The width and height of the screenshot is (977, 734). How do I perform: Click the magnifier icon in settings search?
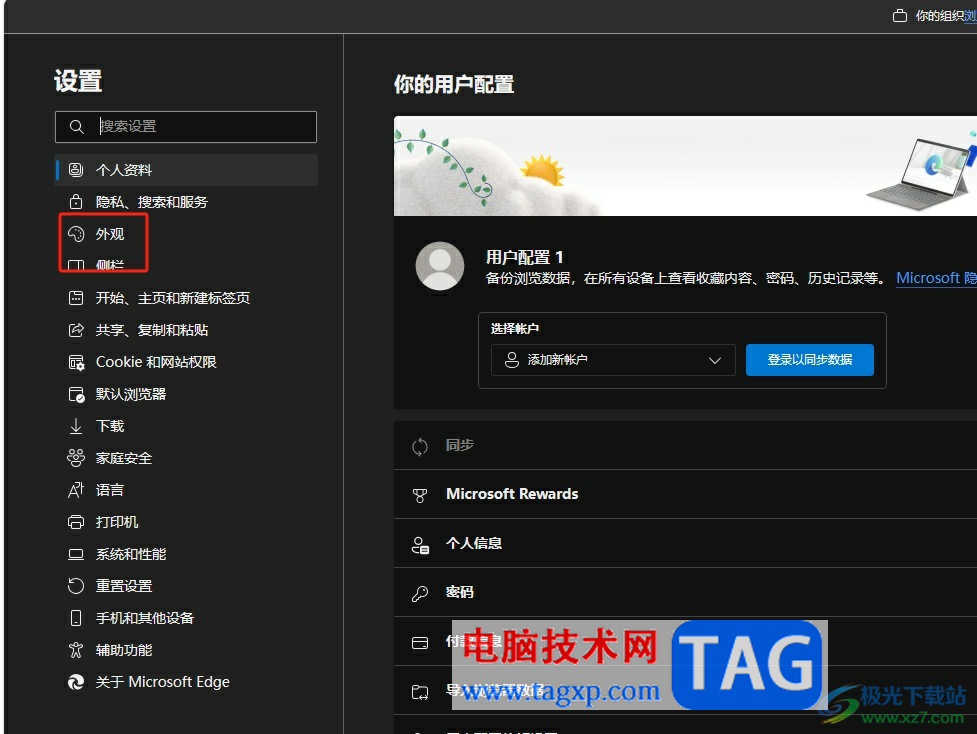click(x=77, y=127)
